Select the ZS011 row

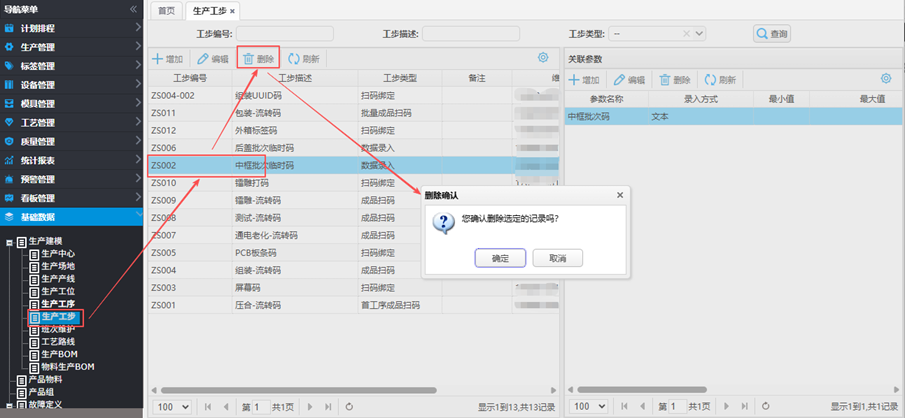(x=354, y=113)
